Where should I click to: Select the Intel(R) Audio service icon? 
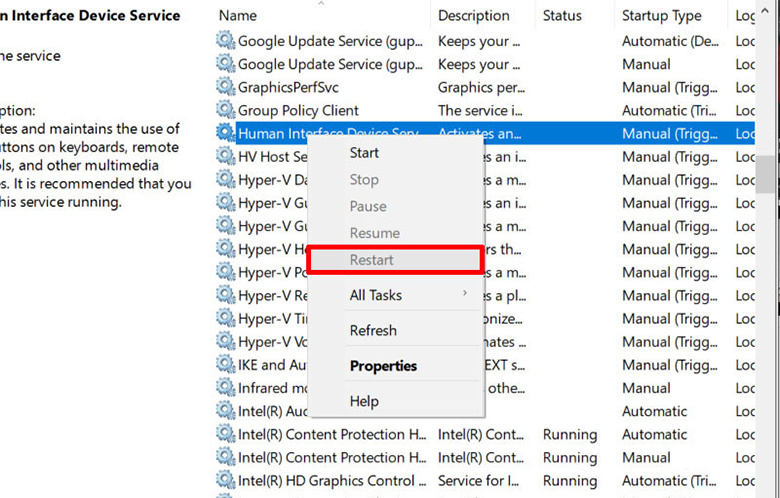226,411
